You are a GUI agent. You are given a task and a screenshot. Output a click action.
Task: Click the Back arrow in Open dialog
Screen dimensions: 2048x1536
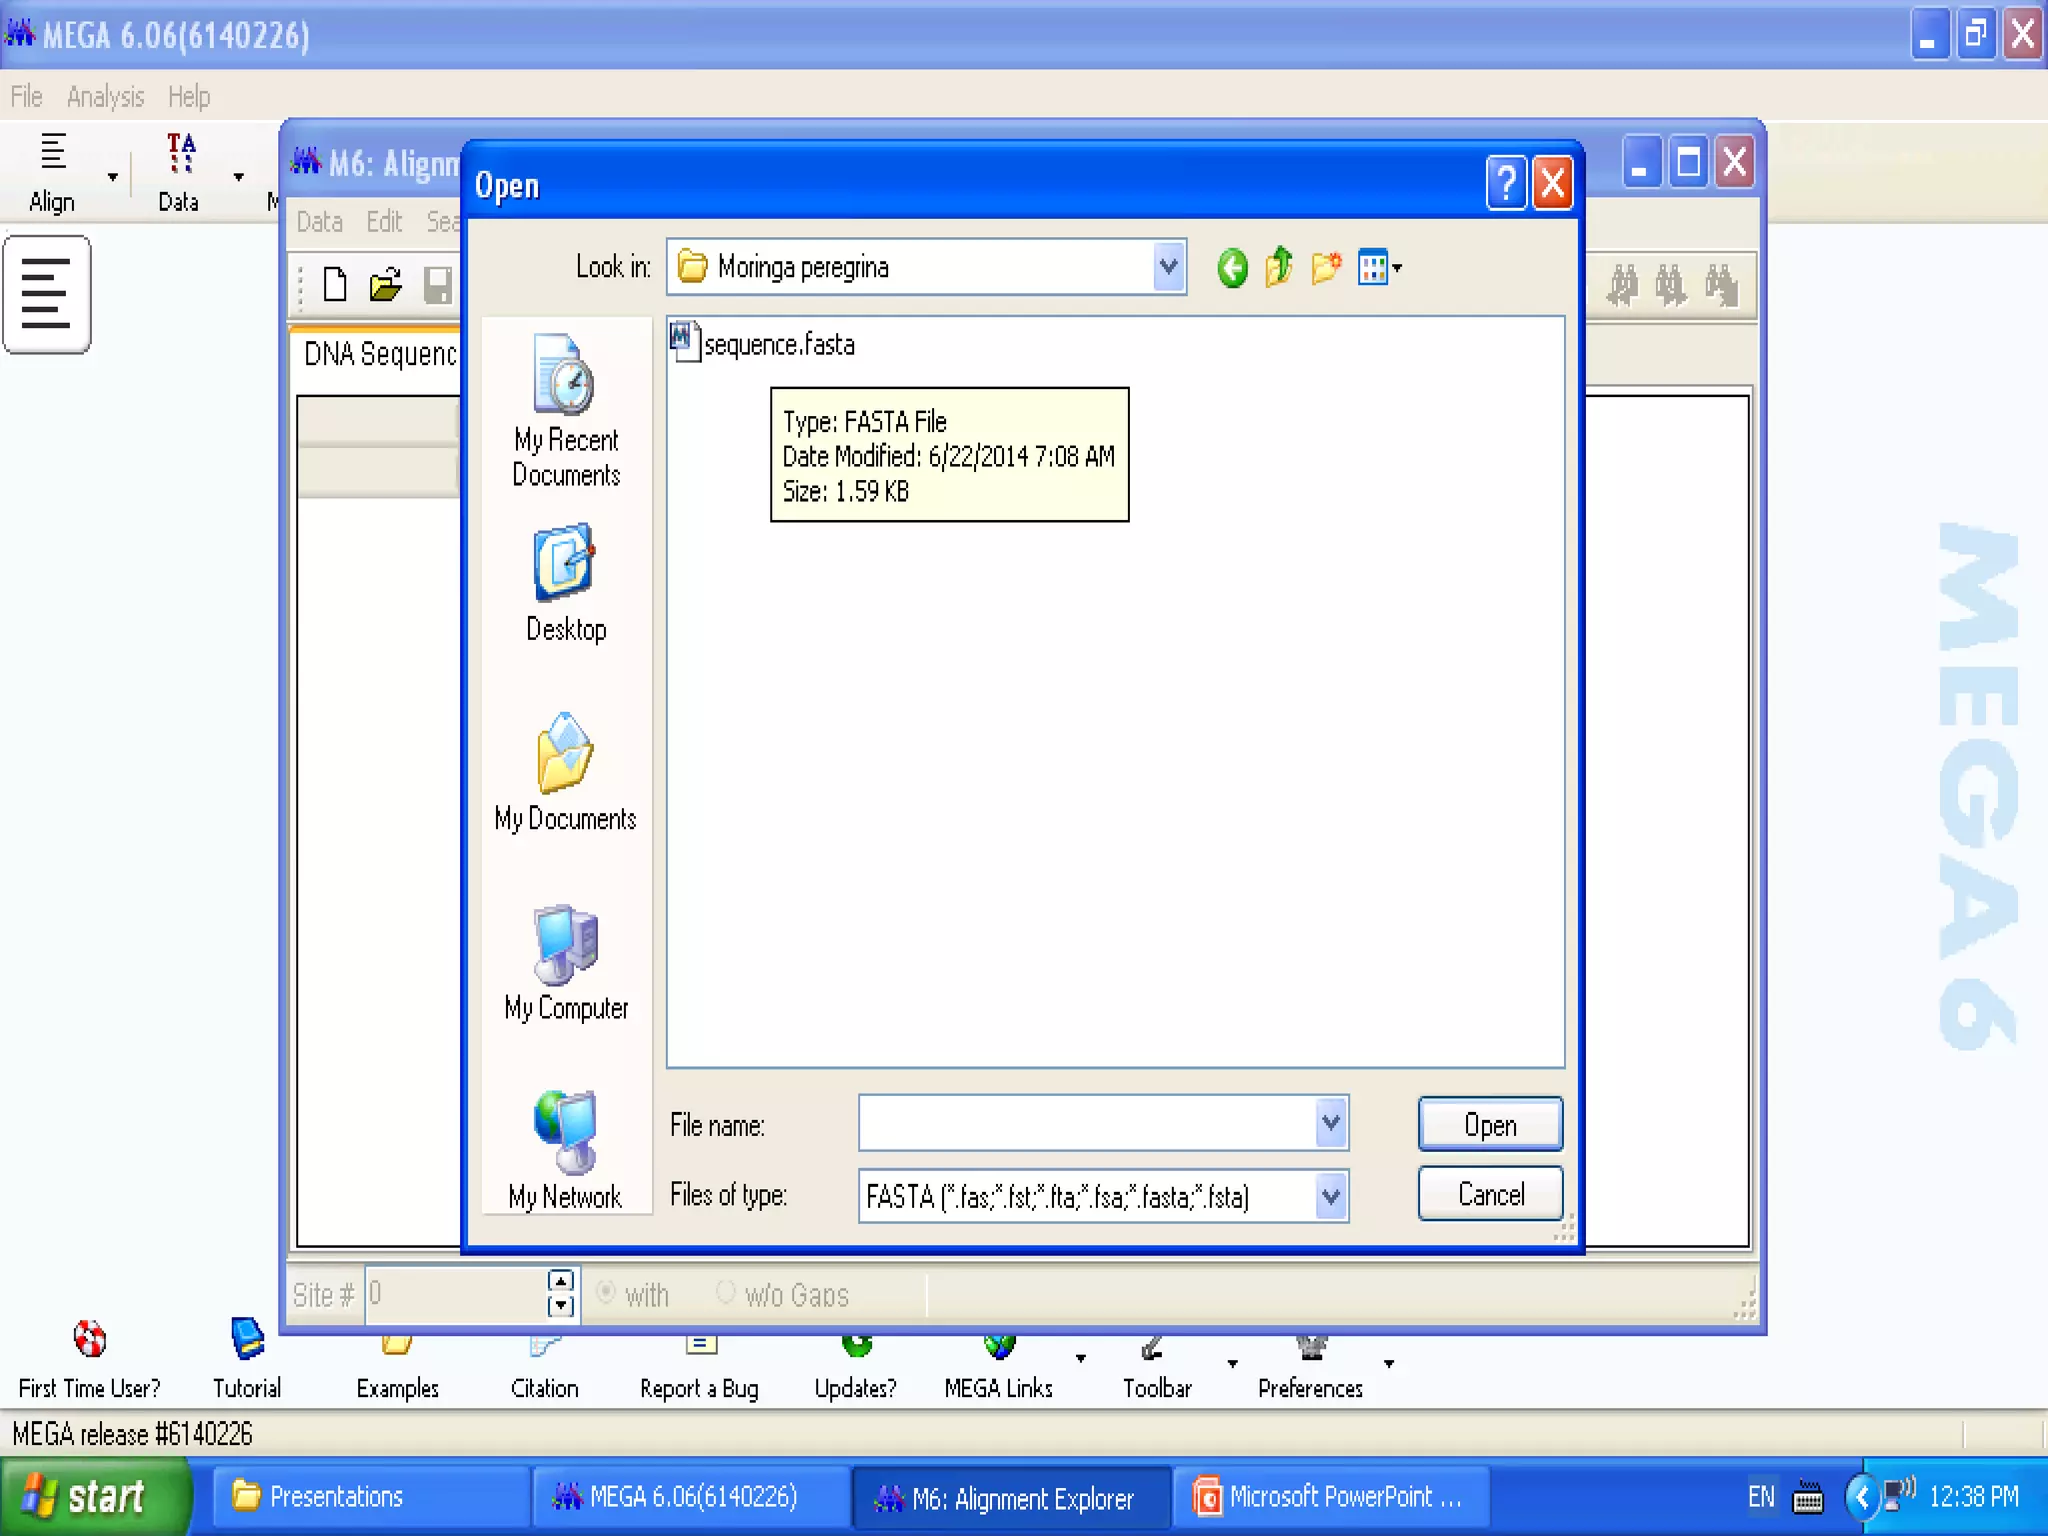[x=1232, y=268]
